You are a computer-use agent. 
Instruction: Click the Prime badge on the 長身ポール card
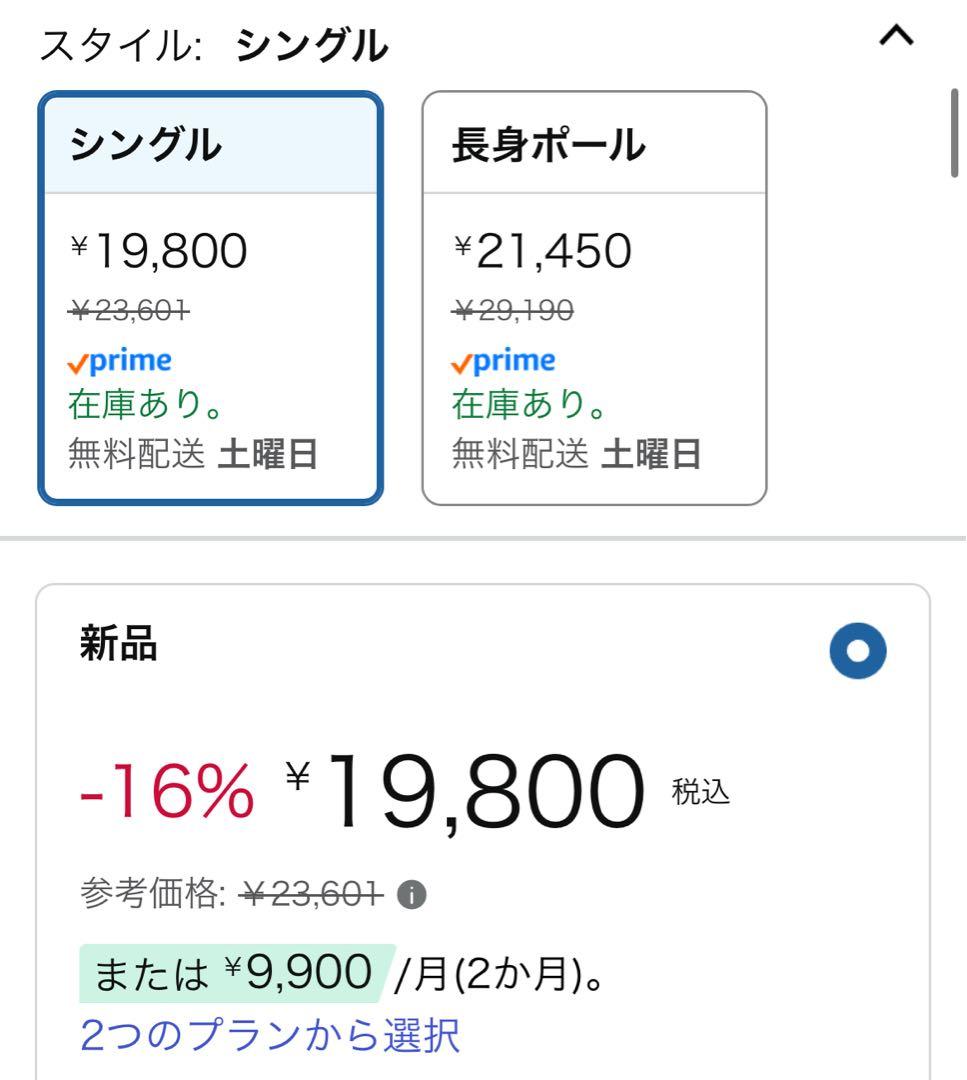pyautogui.click(x=503, y=360)
